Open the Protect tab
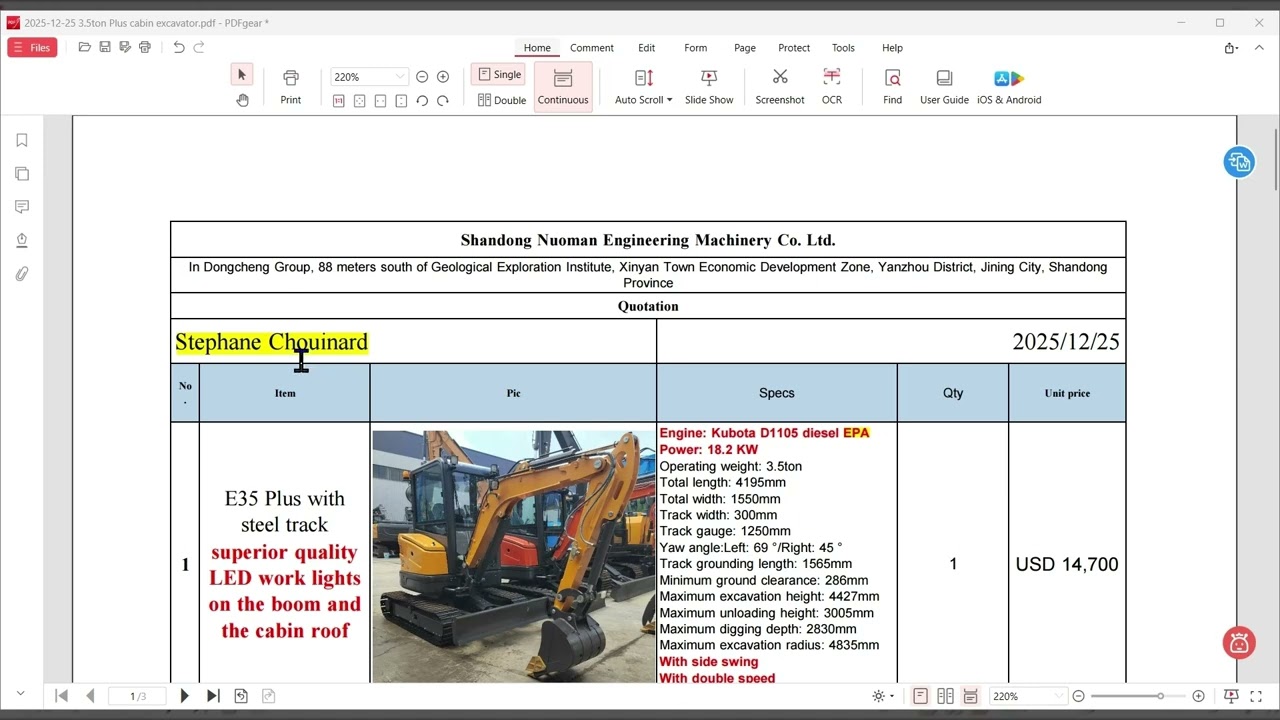Image resolution: width=1280 pixels, height=720 pixels. pyautogui.click(x=794, y=48)
